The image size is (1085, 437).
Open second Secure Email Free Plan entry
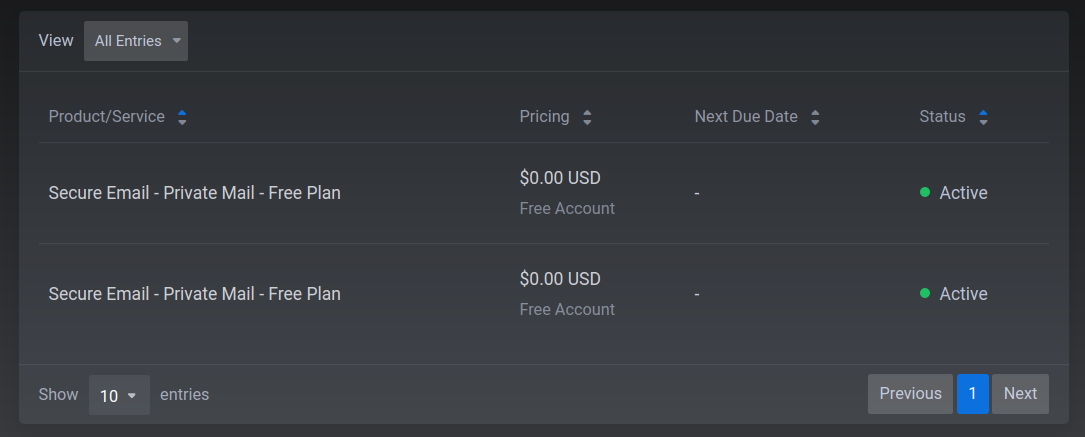click(x=194, y=294)
